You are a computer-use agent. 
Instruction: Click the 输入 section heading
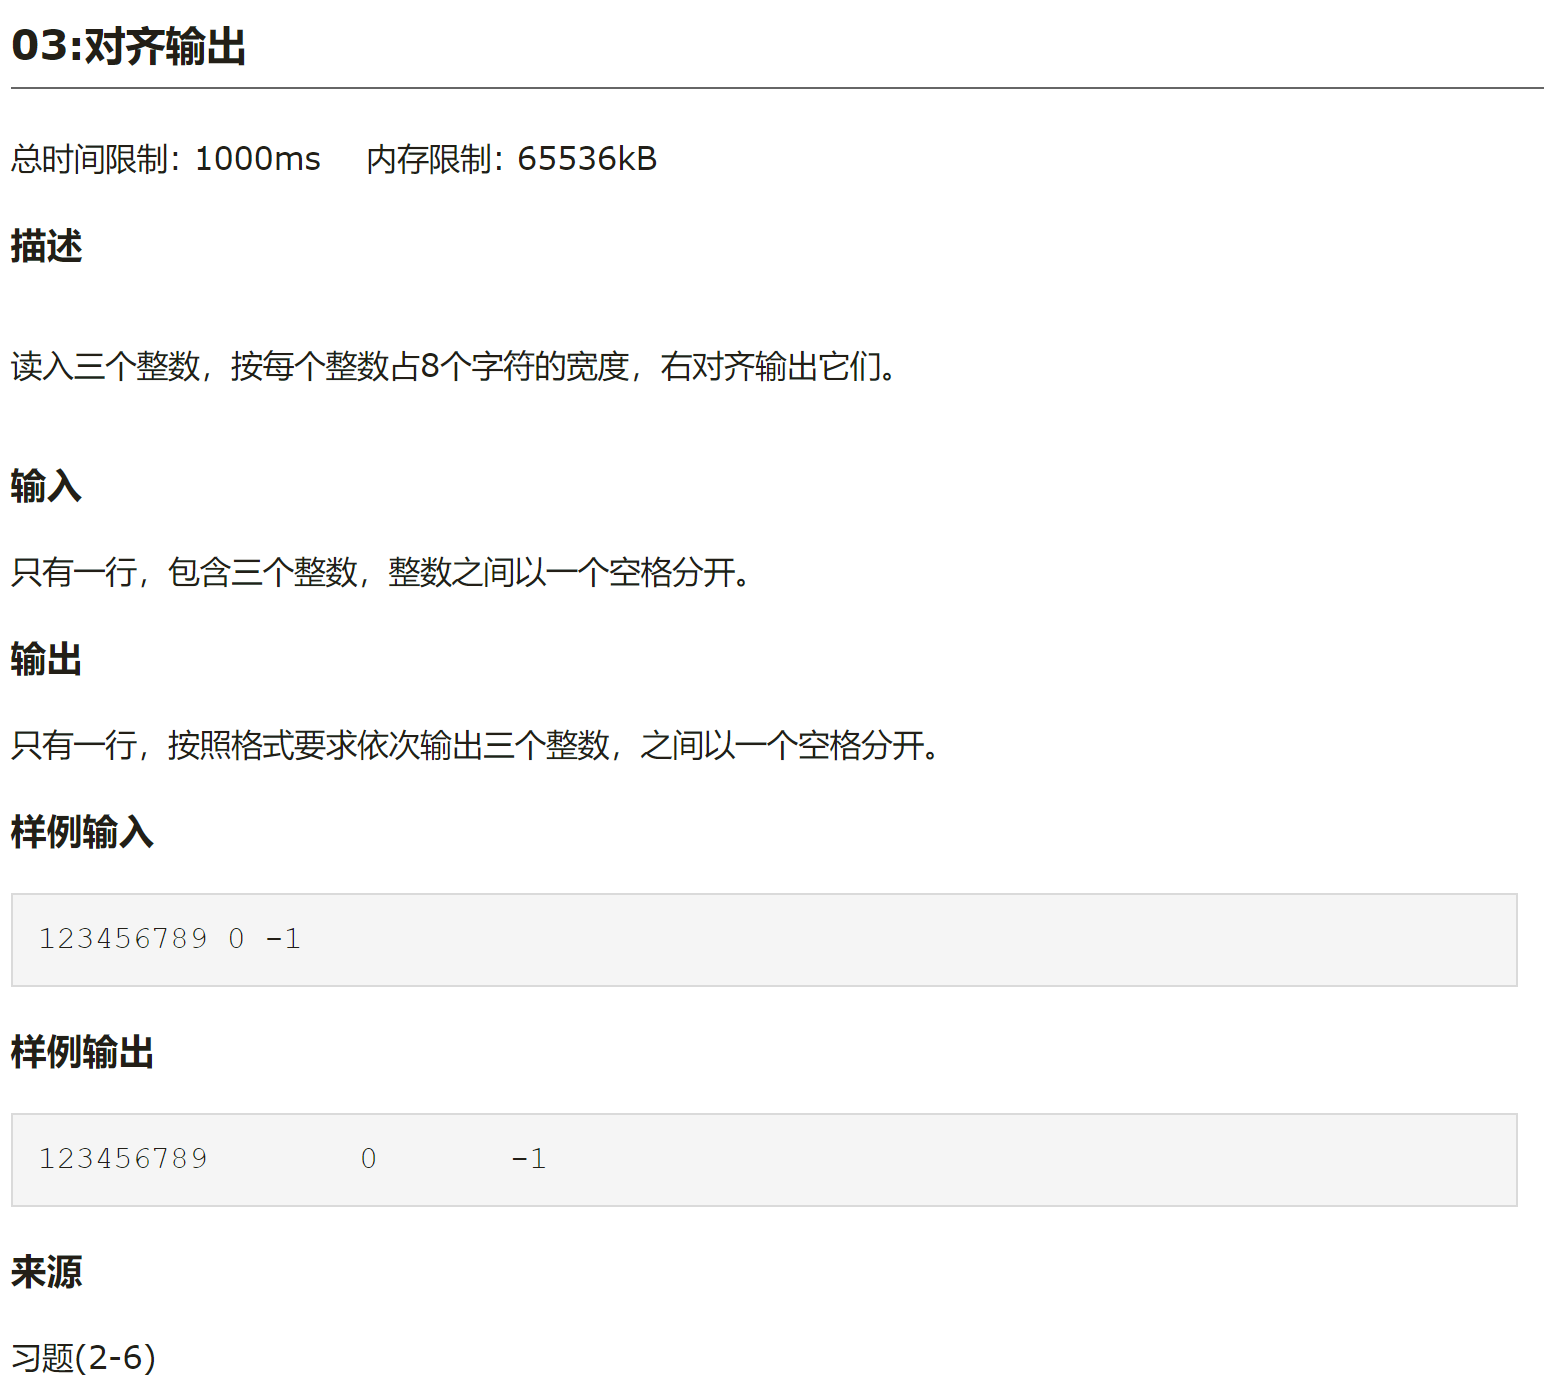tap(44, 487)
